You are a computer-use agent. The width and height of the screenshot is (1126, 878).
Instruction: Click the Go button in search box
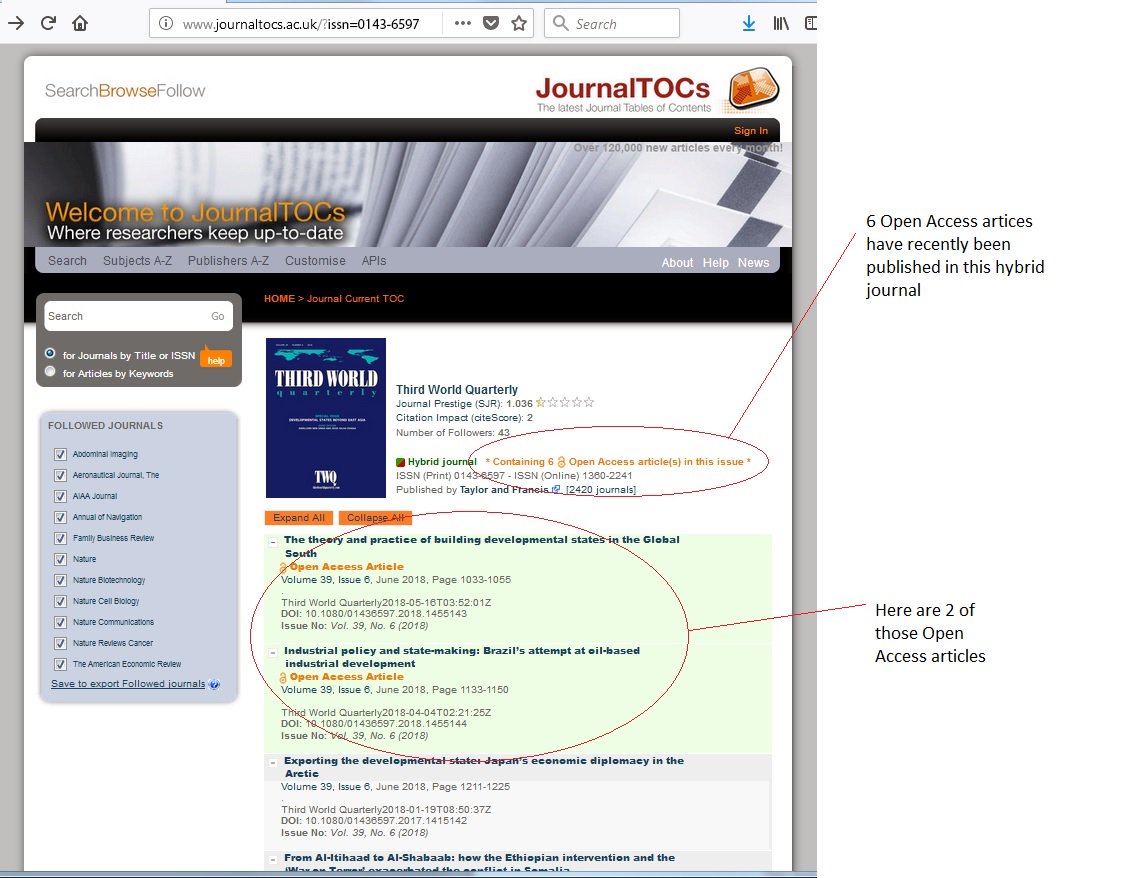[218, 316]
